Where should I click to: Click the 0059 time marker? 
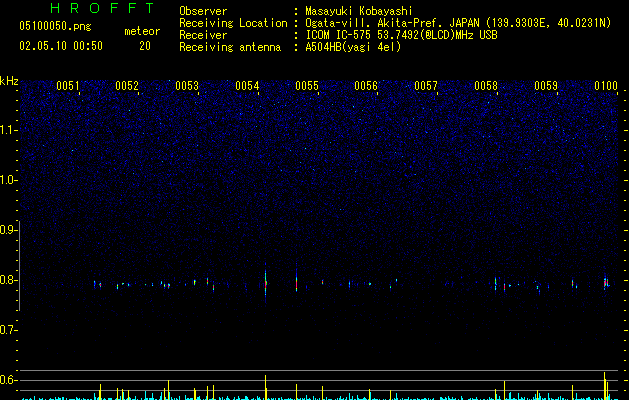[546, 86]
